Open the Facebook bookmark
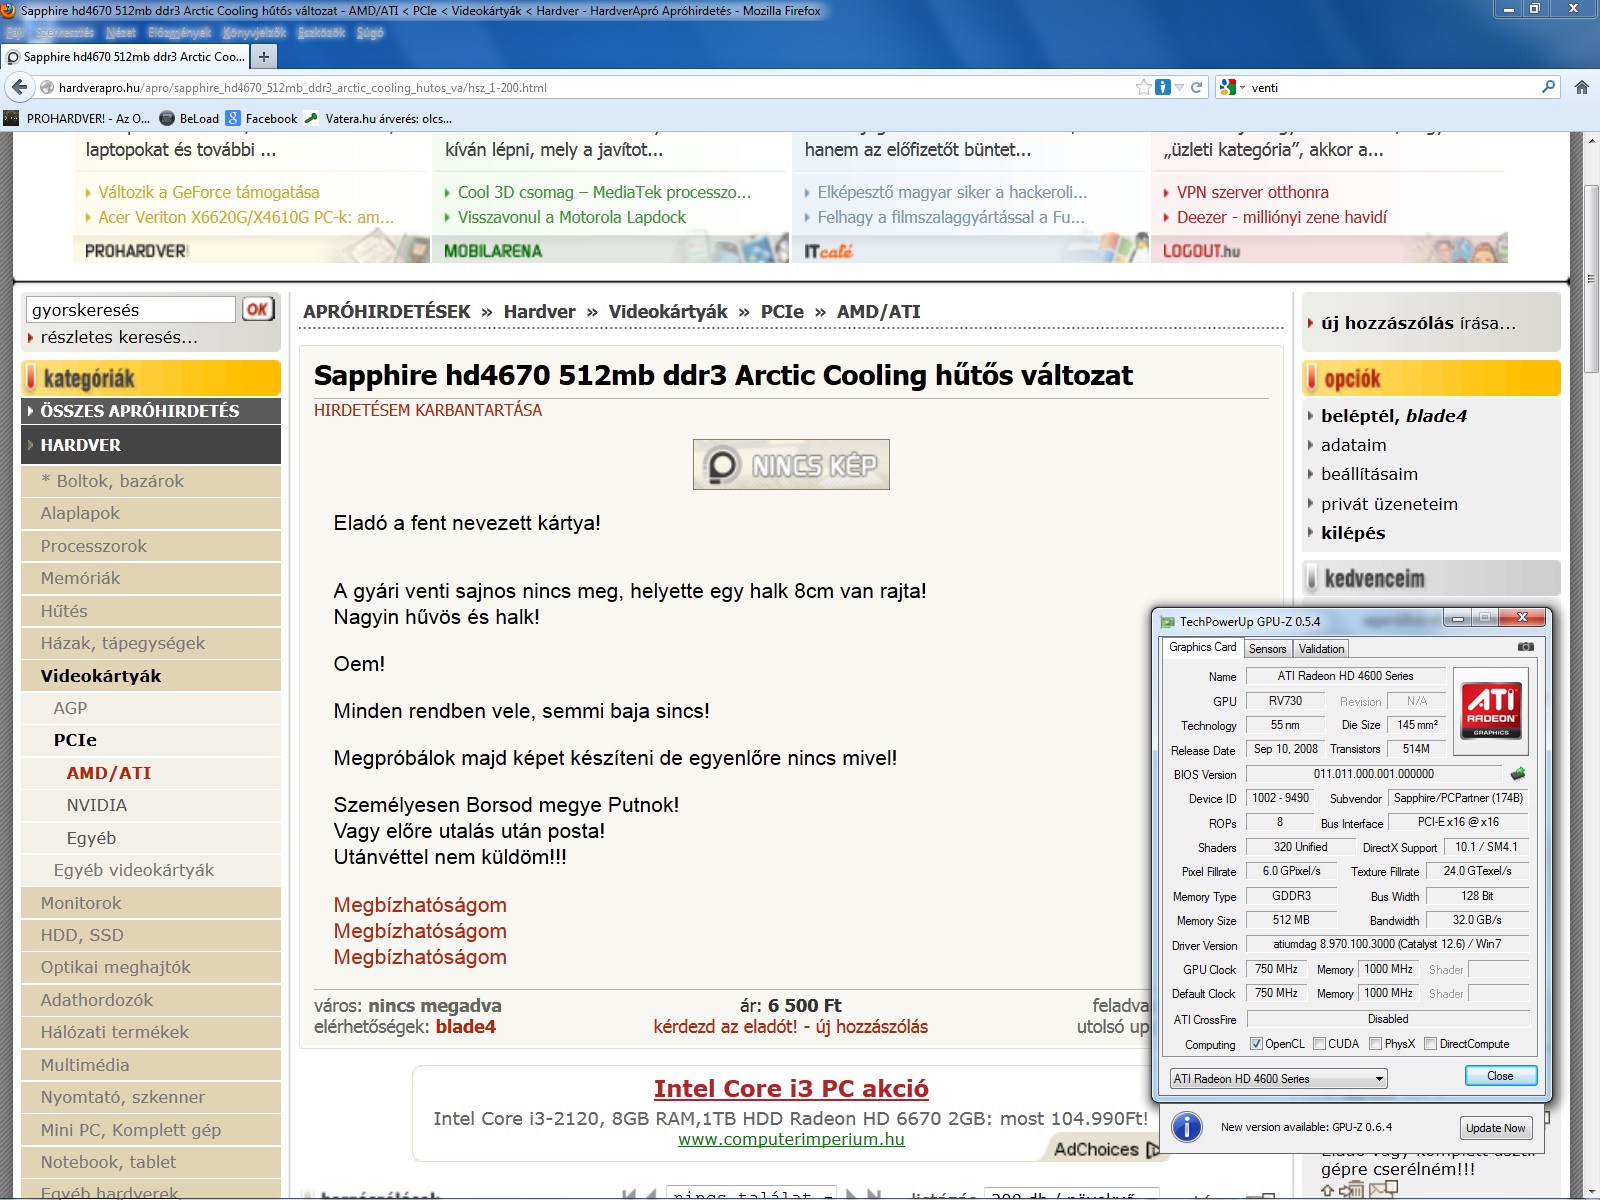The image size is (1600, 1200). pos(262,118)
